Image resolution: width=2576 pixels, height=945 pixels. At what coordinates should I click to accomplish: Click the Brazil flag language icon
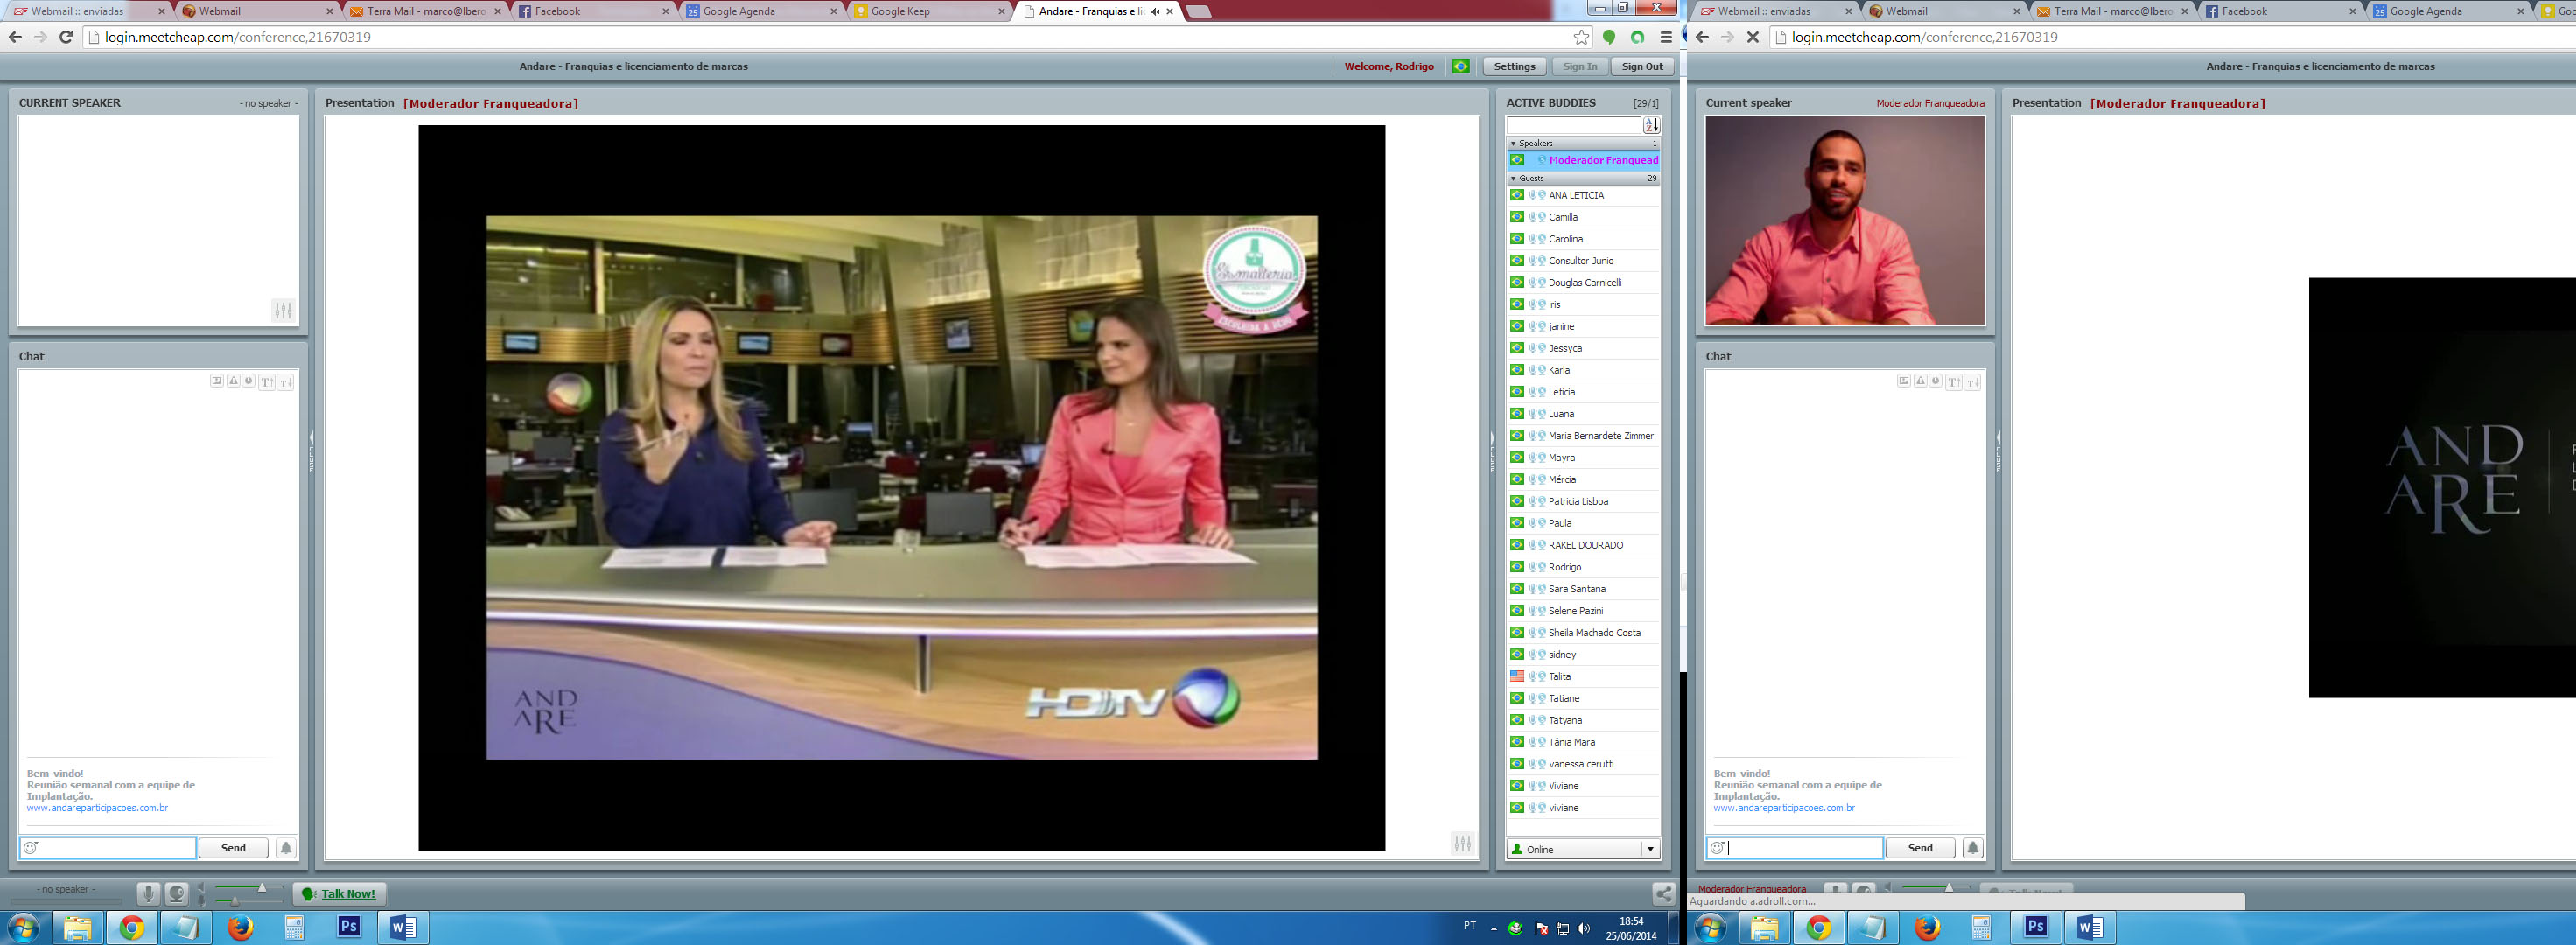click(1461, 66)
